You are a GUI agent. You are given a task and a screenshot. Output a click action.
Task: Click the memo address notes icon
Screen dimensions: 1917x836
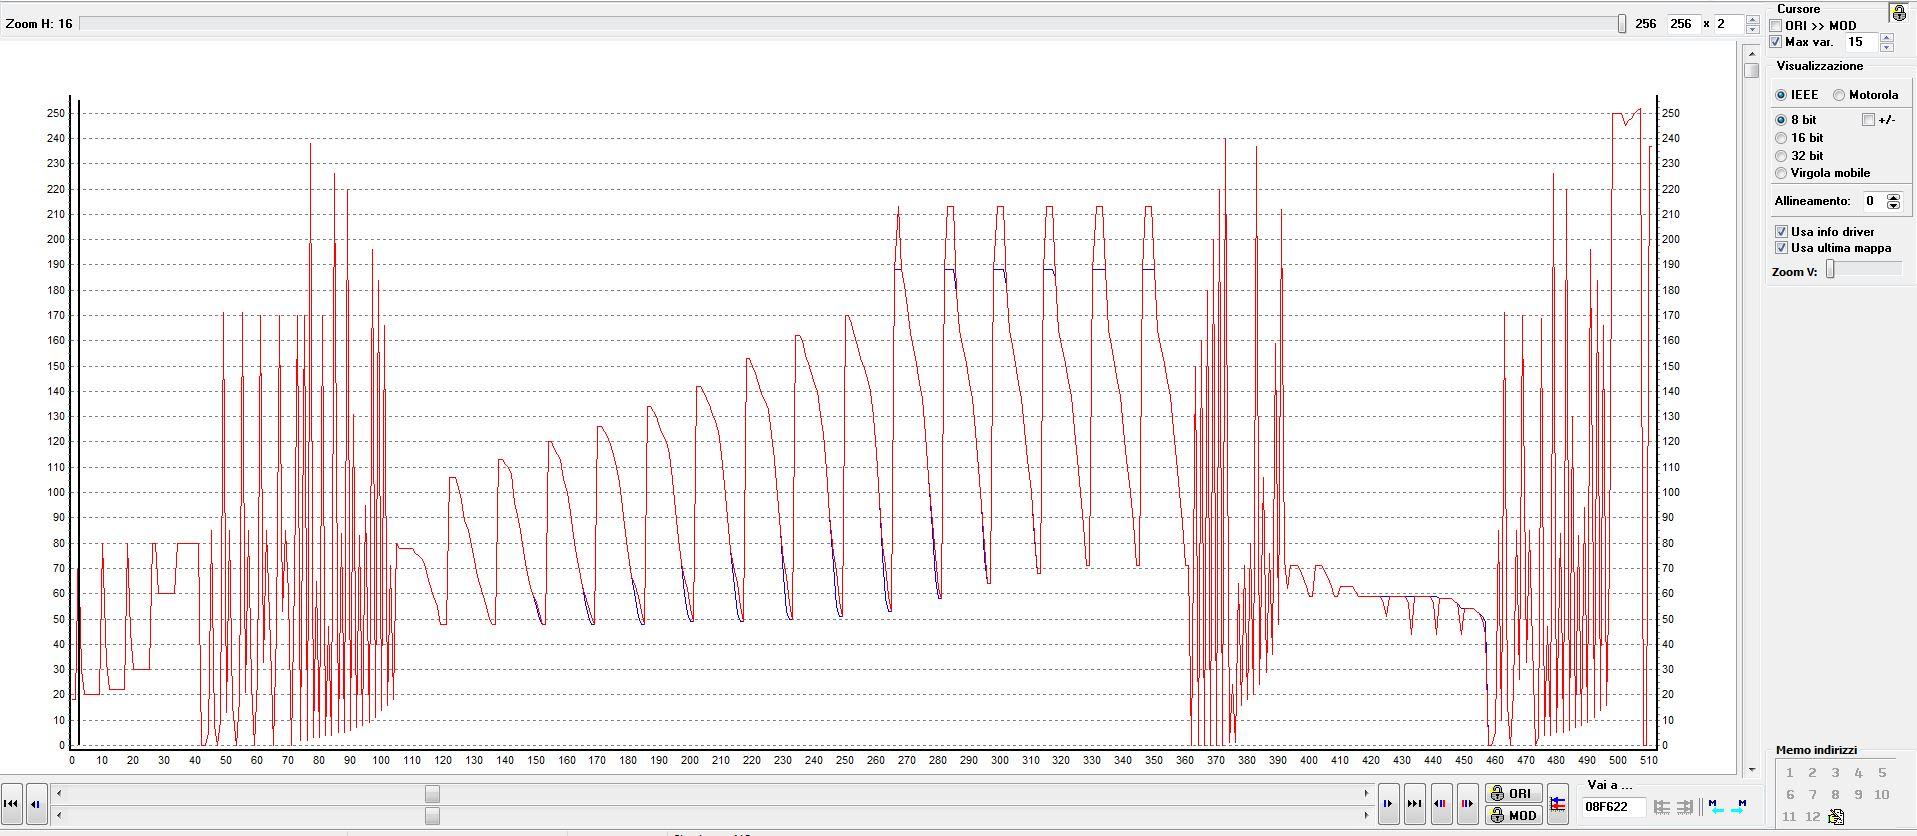click(x=1836, y=817)
